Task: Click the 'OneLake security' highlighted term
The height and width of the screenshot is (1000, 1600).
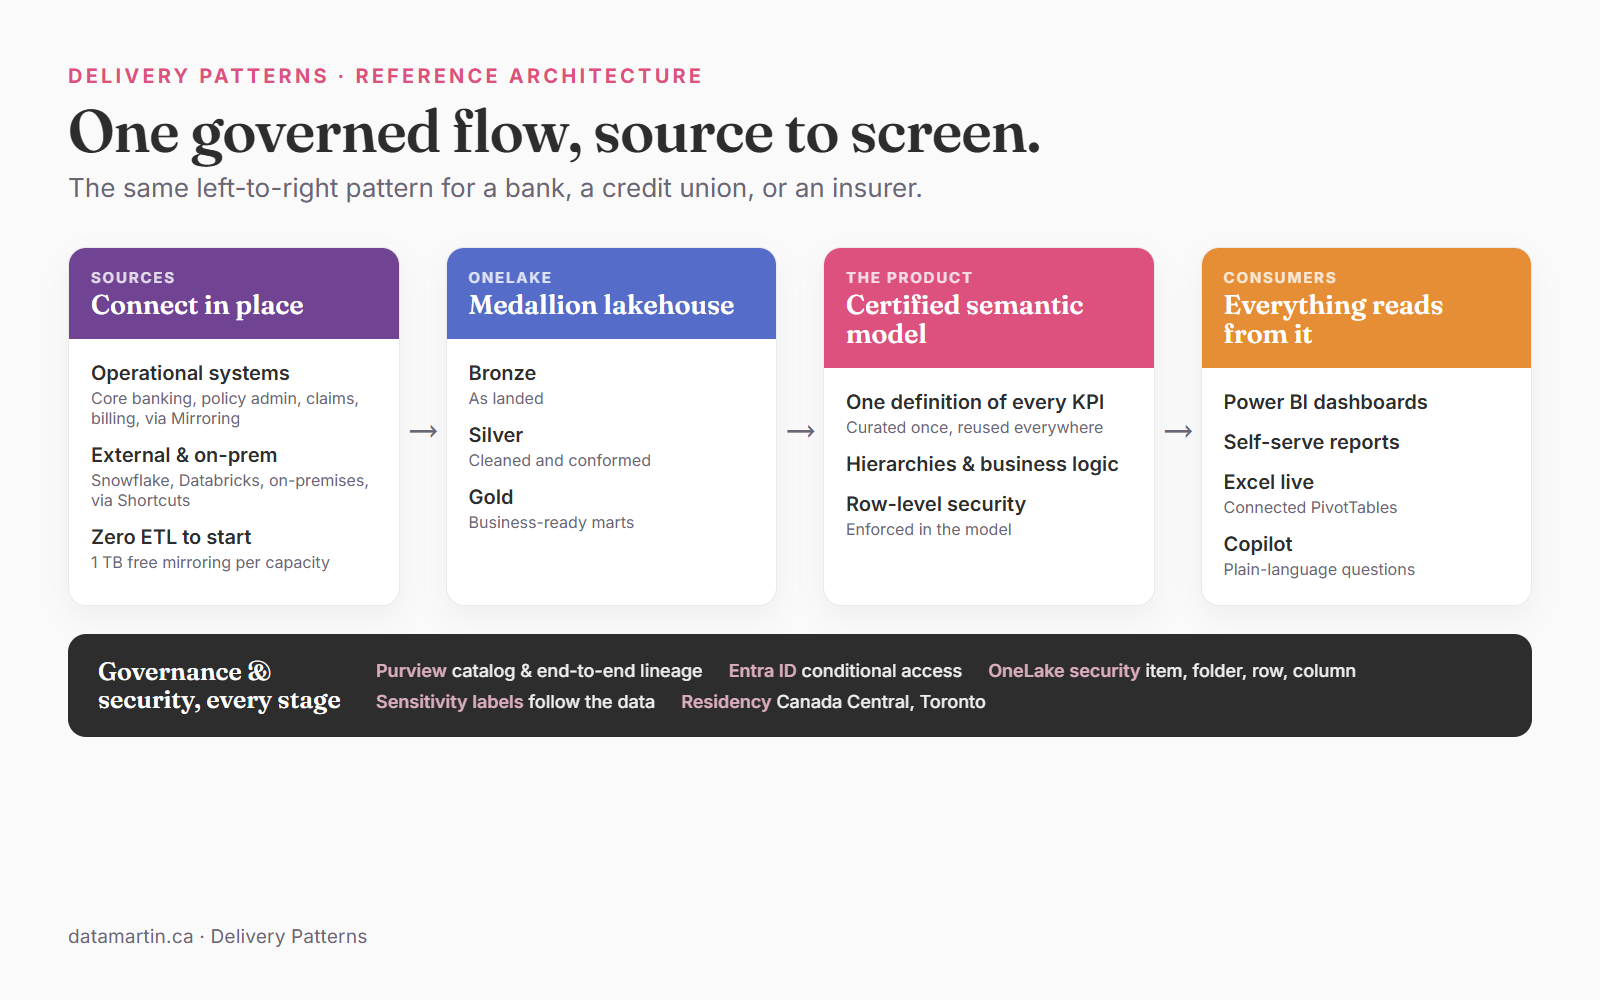Action: click(1064, 671)
